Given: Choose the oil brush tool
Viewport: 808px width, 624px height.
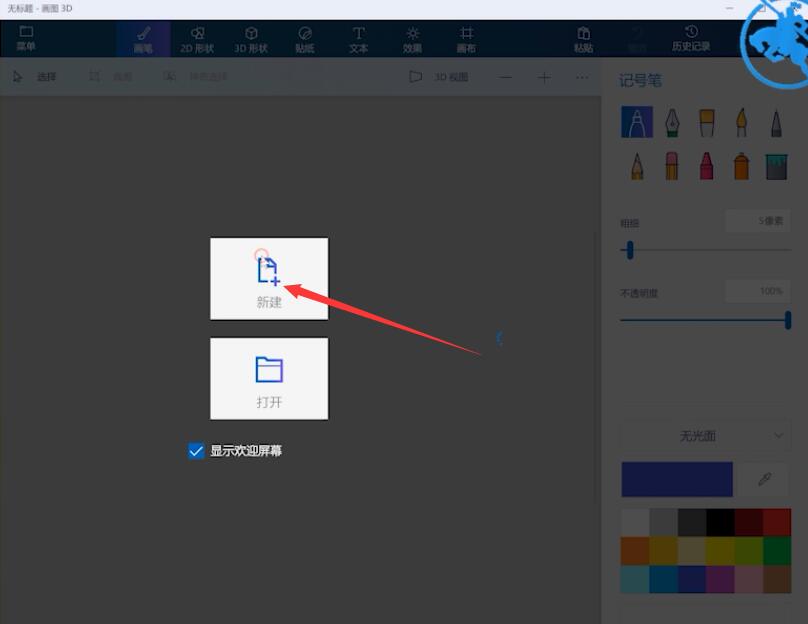Looking at the screenshot, I should (706, 121).
